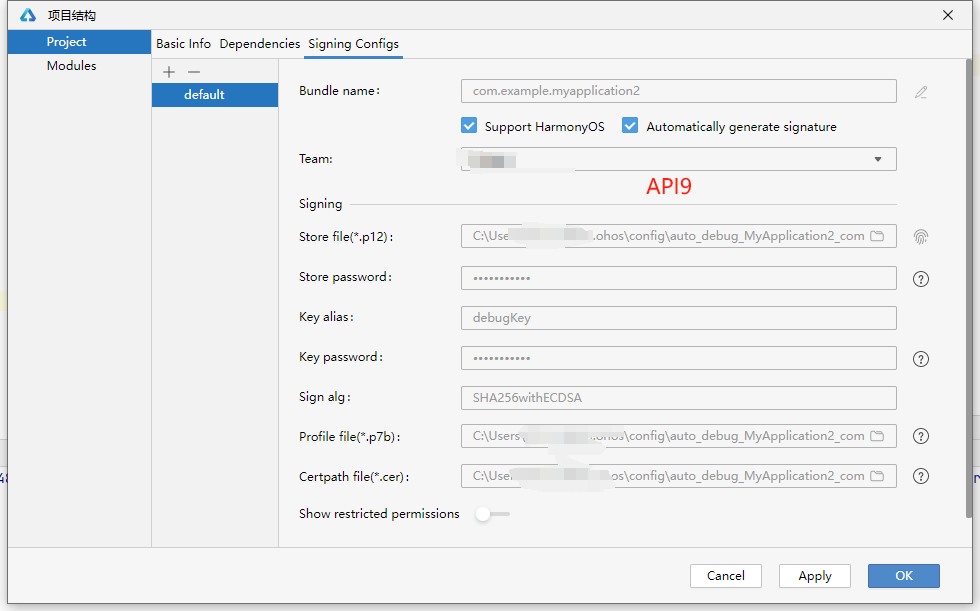Close the project structure dialog
The image size is (980, 611).
click(x=948, y=15)
